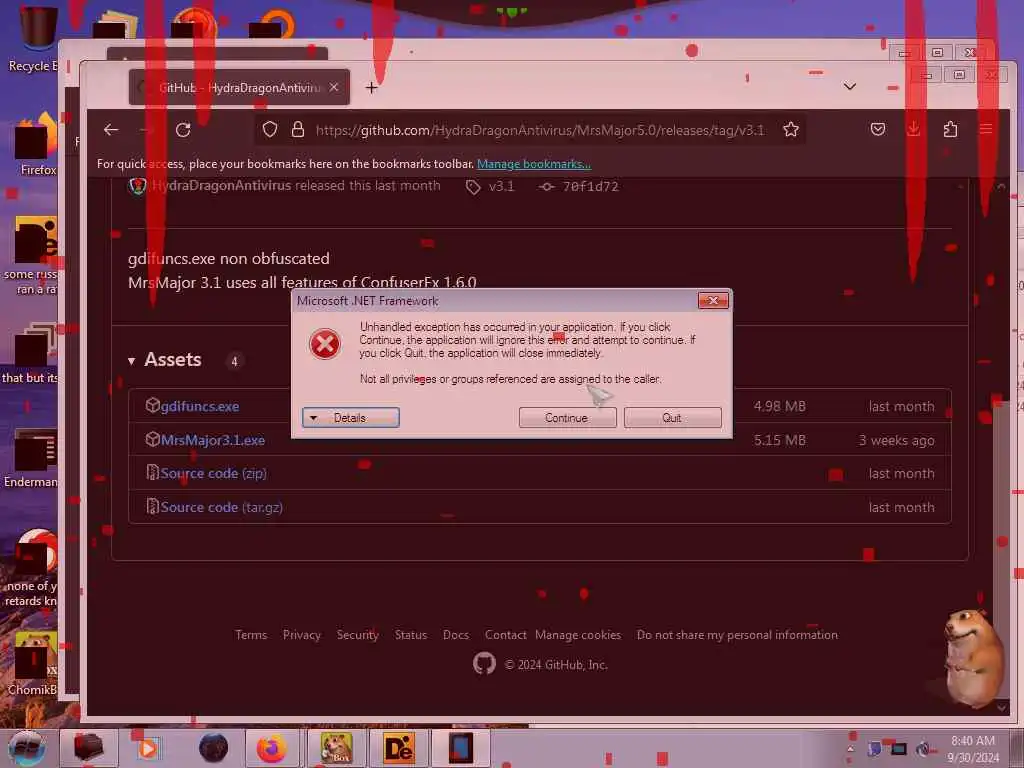The height and width of the screenshot is (768, 1024).
Task: Open the Terms footer link
Action: (x=251, y=635)
